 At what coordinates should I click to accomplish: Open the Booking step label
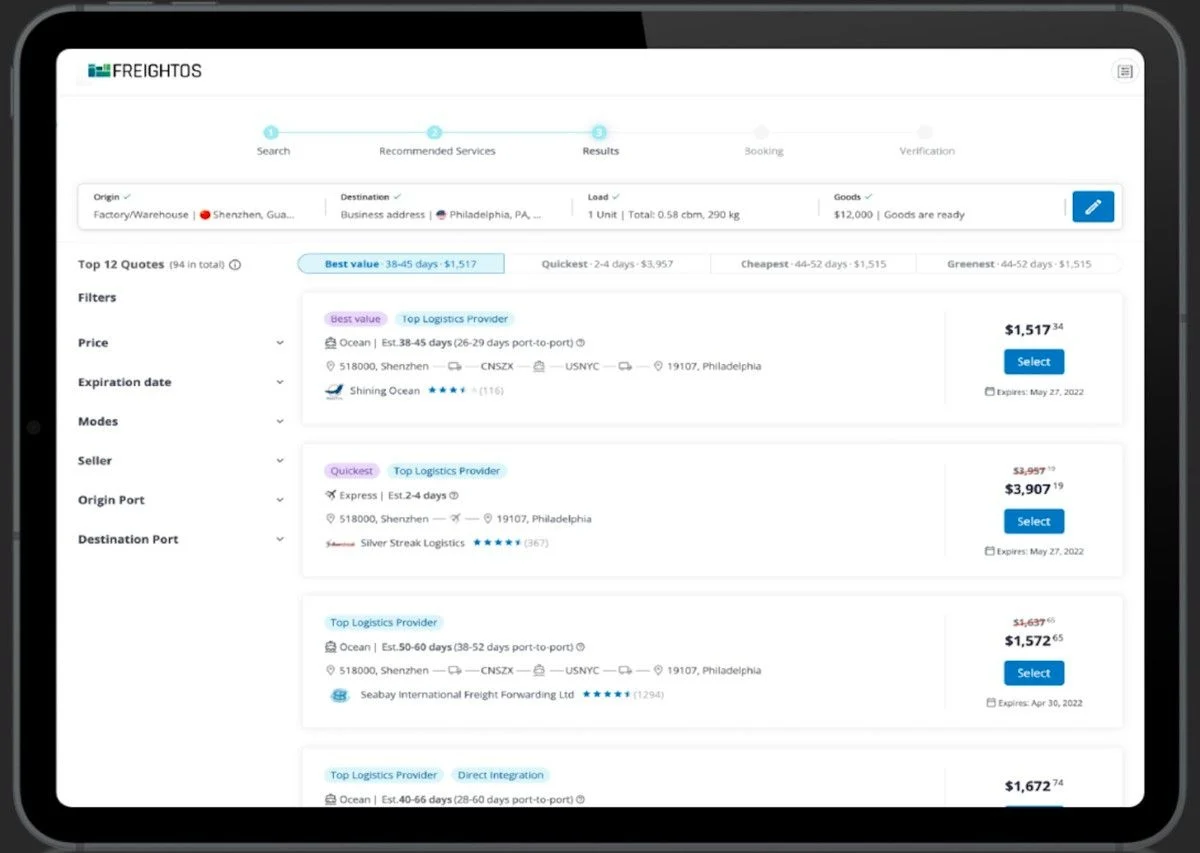[764, 151]
